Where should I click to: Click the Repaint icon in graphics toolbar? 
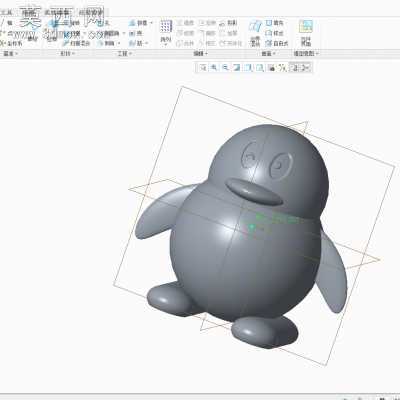tap(237, 68)
